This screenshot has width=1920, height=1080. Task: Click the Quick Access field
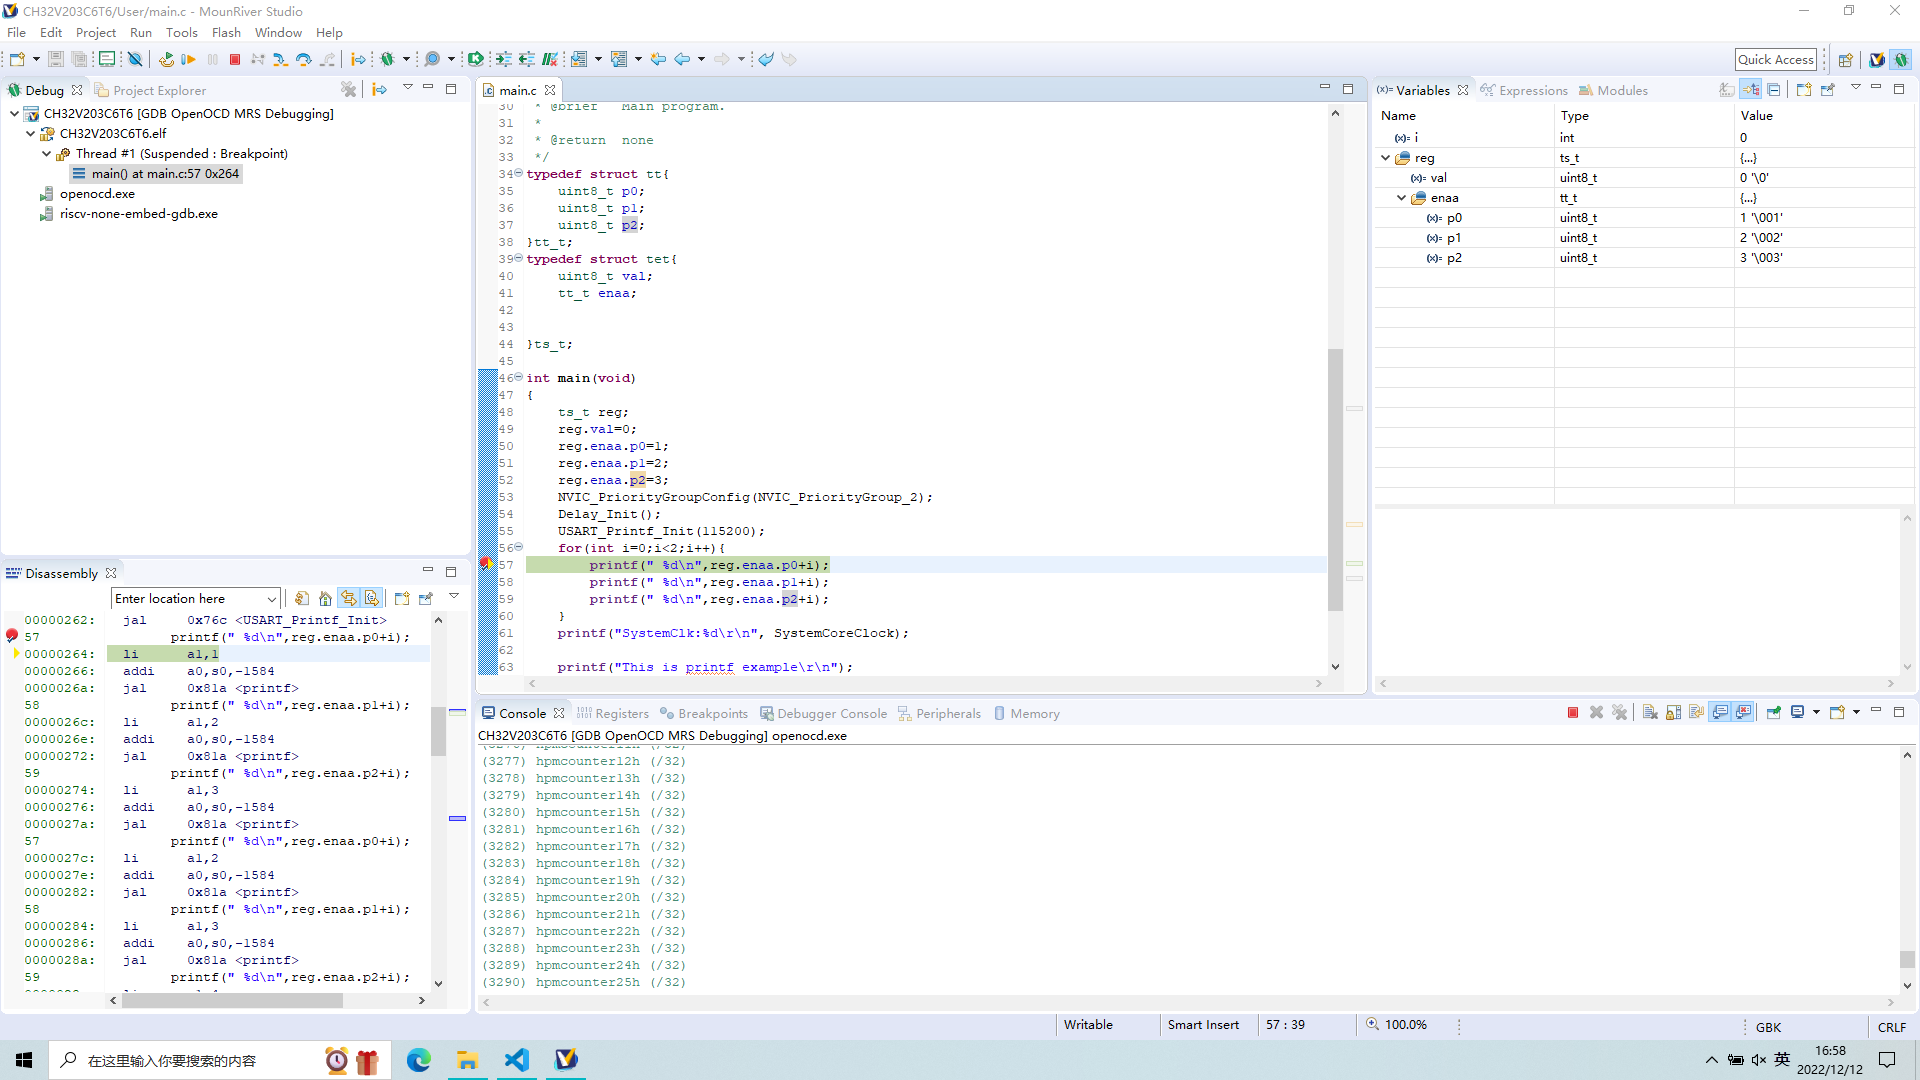coord(1775,60)
